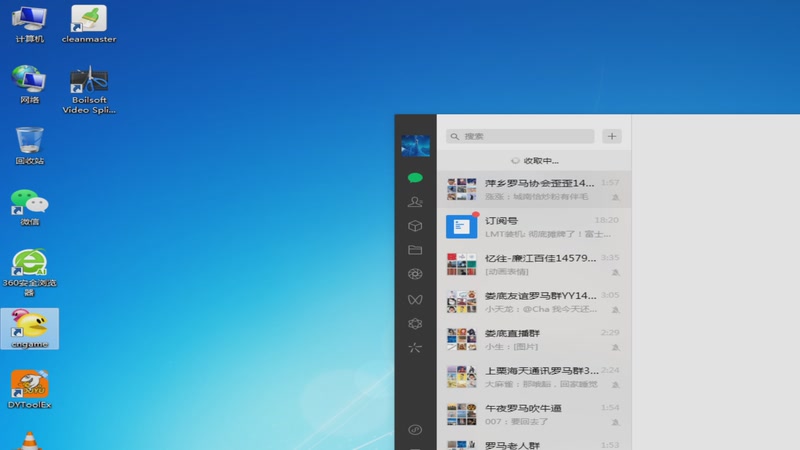
Task: Open the Channels butterfly icon in sidebar
Action: click(415, 299)
